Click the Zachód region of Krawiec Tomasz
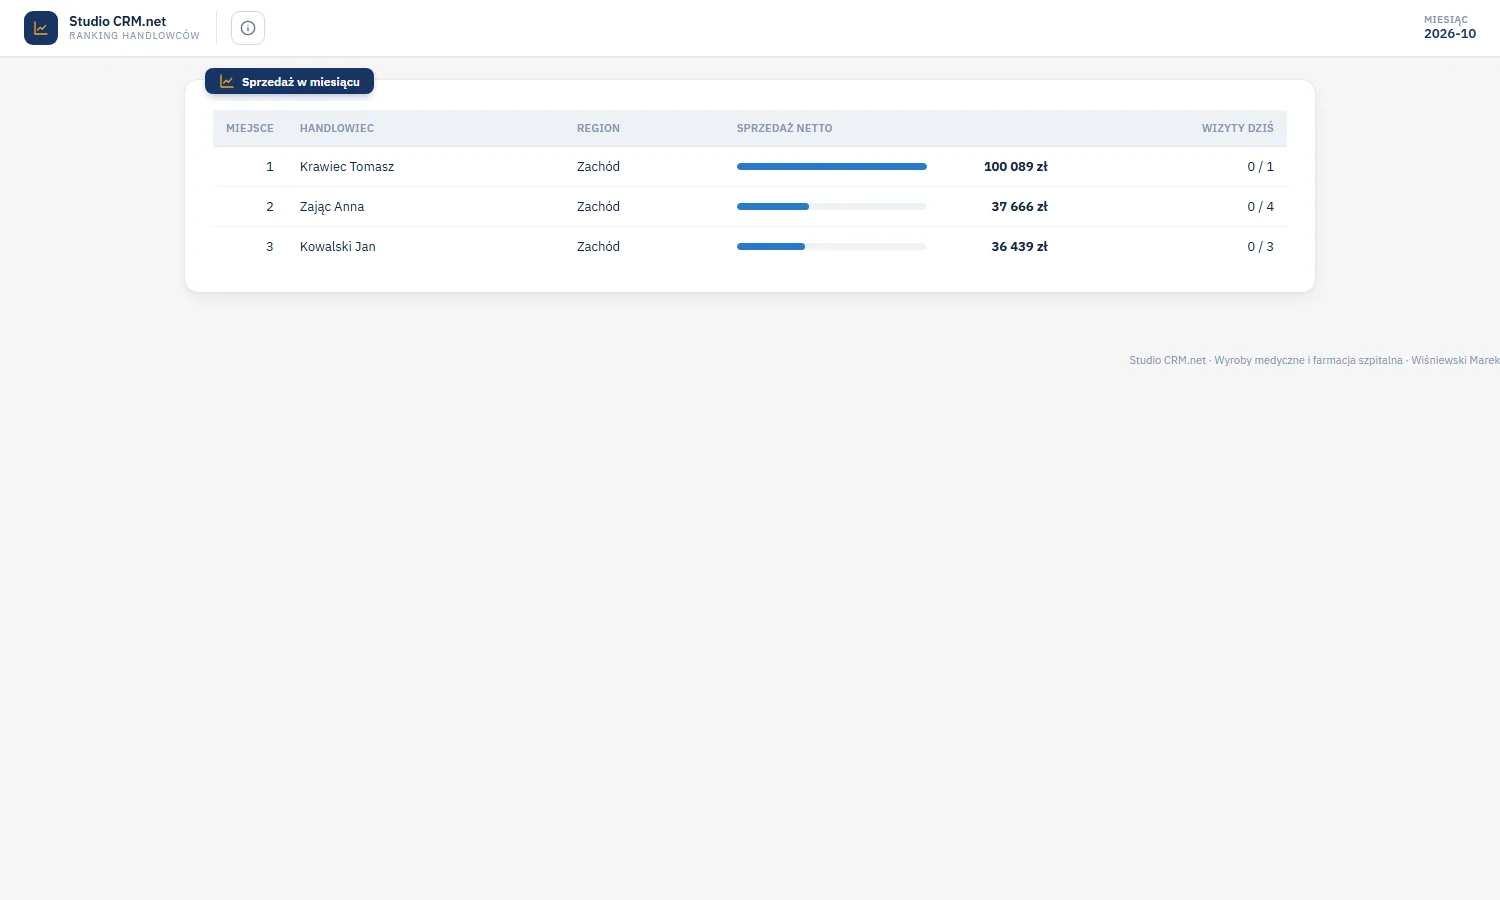 [598, 167]
